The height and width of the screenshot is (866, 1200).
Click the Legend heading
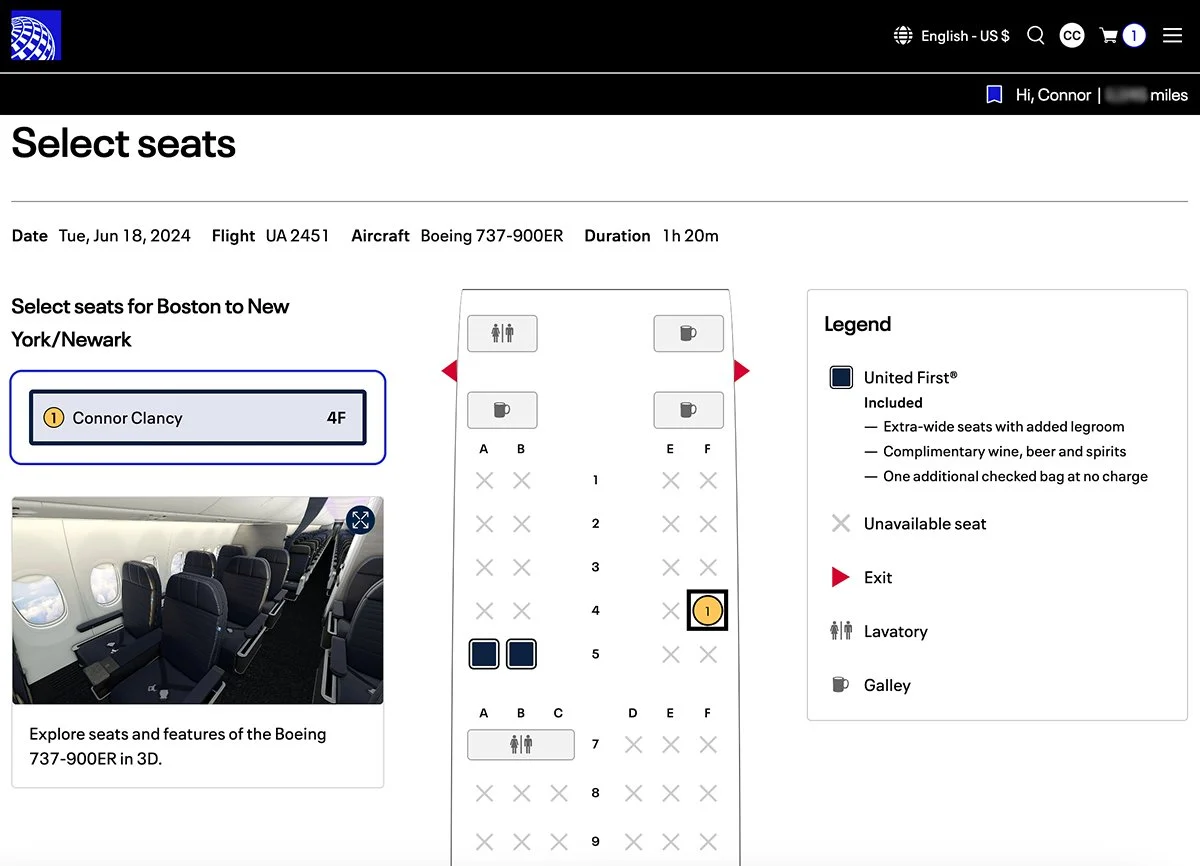(857, 324)
